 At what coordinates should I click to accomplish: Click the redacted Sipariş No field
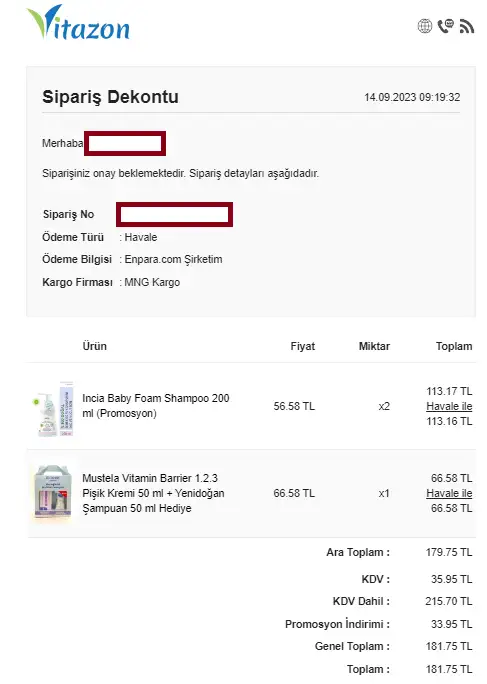[175, 214]
